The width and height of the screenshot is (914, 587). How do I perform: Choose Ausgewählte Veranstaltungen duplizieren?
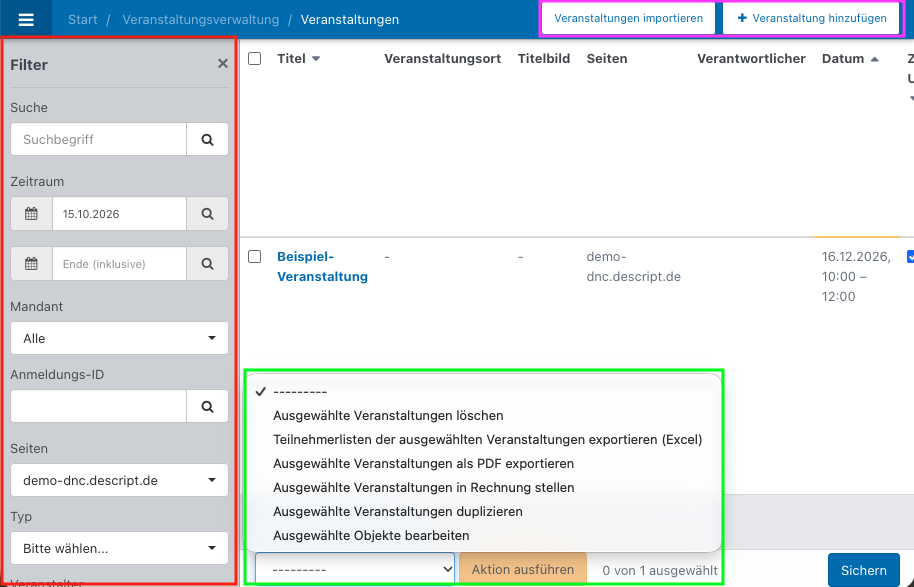[483, 511]
